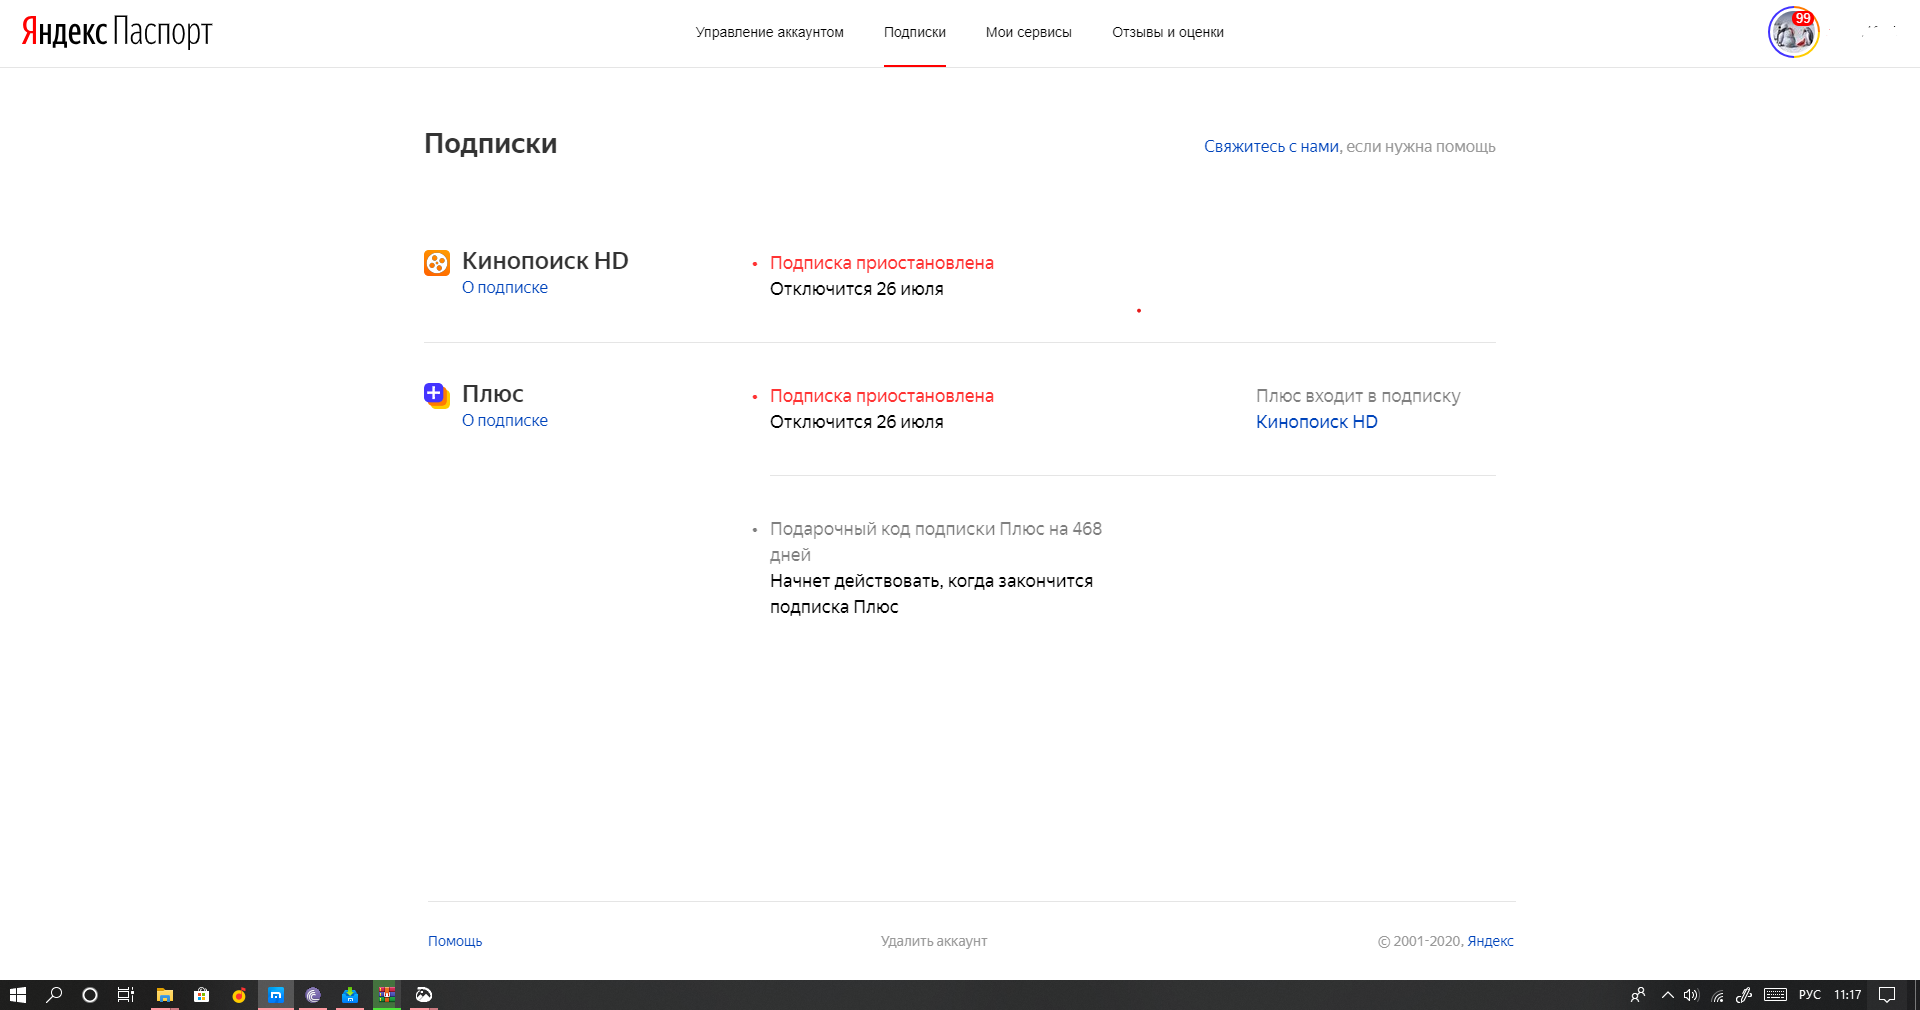Click the Кинопоиск HD orange film icon
Viewport: 1920px width, 1010px height.
pyautogui.click(x=437, y=263)
